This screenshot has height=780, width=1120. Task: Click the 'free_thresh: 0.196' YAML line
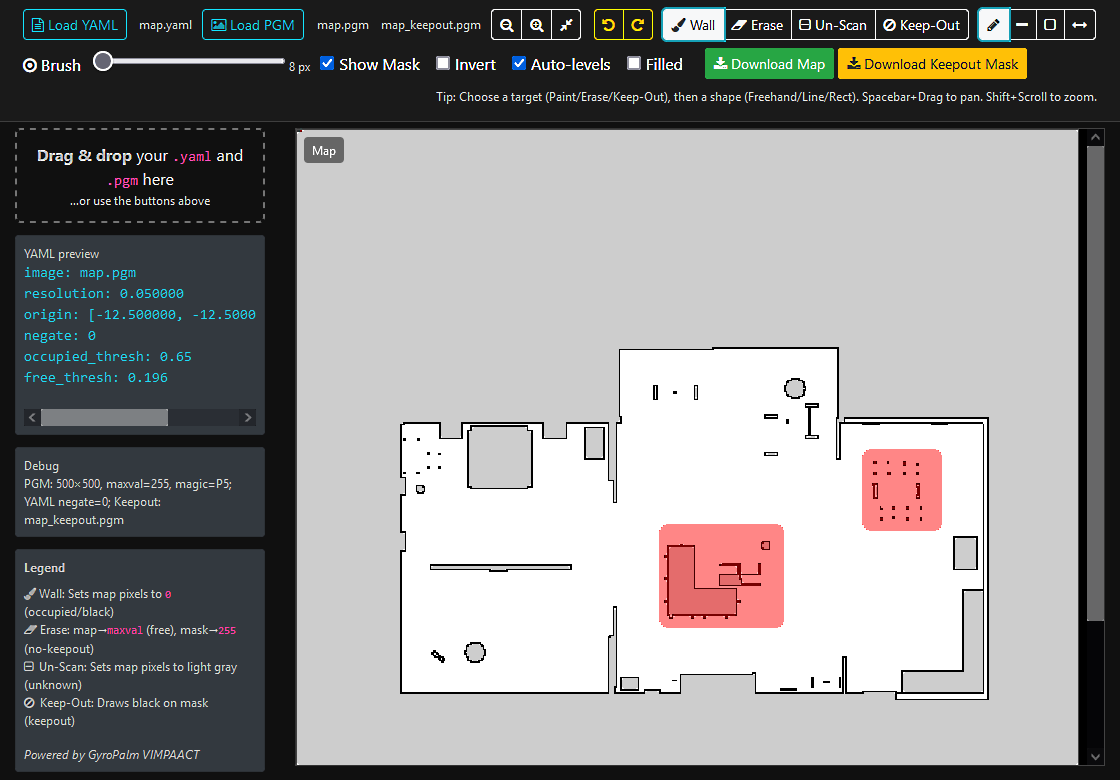coord(96,377)
